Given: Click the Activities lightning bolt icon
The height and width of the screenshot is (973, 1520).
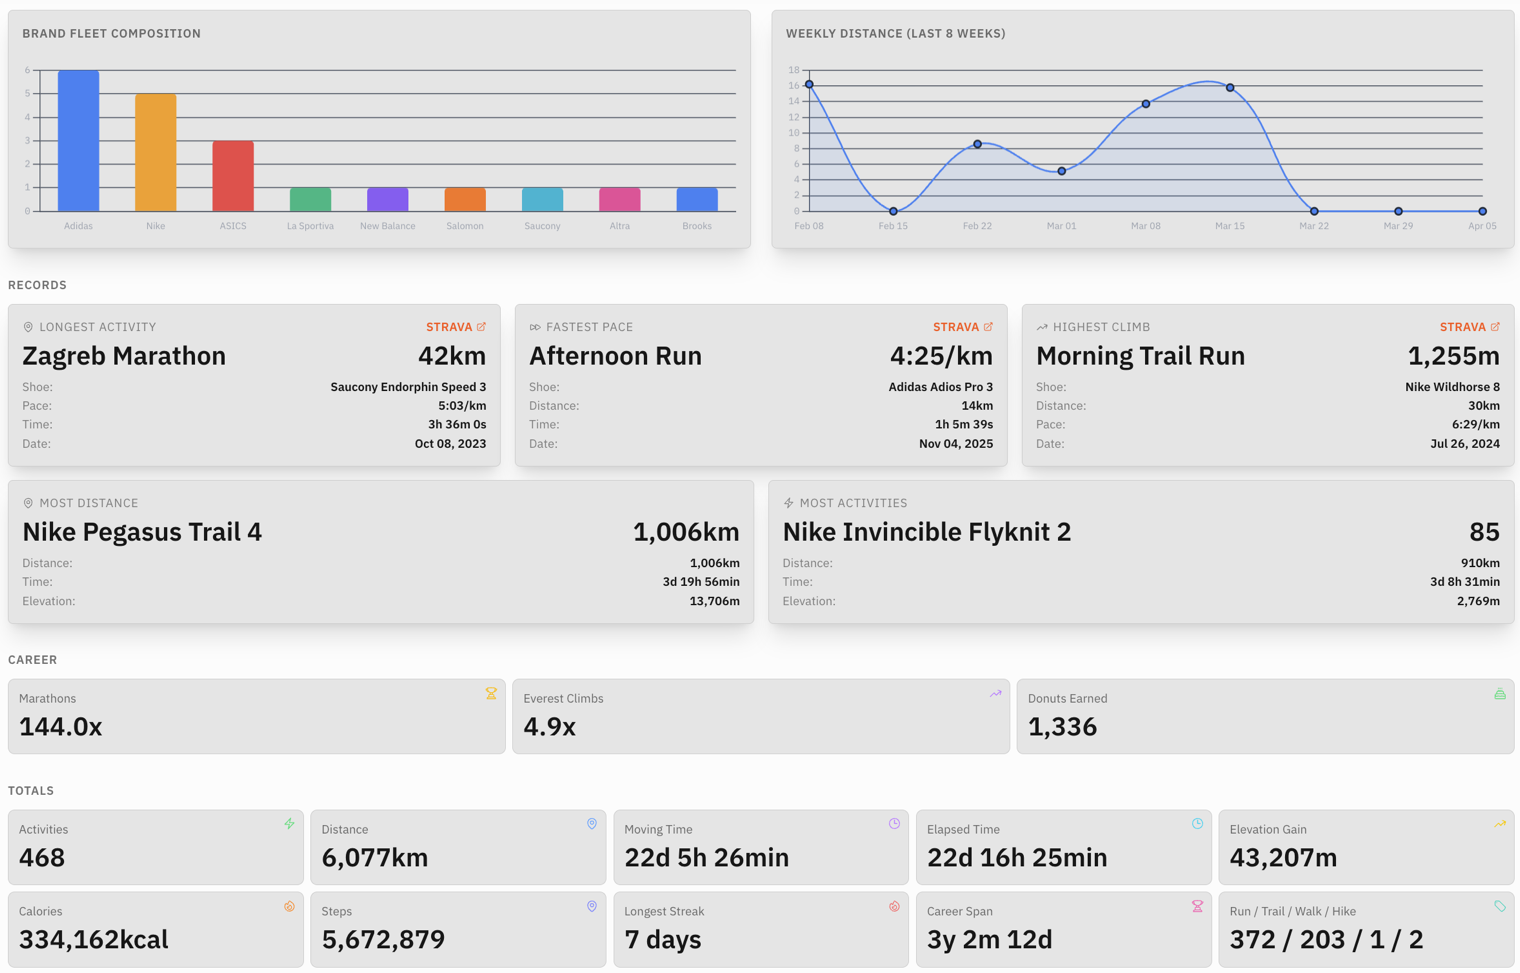Looking at the screenshot, I should [289, 824].
